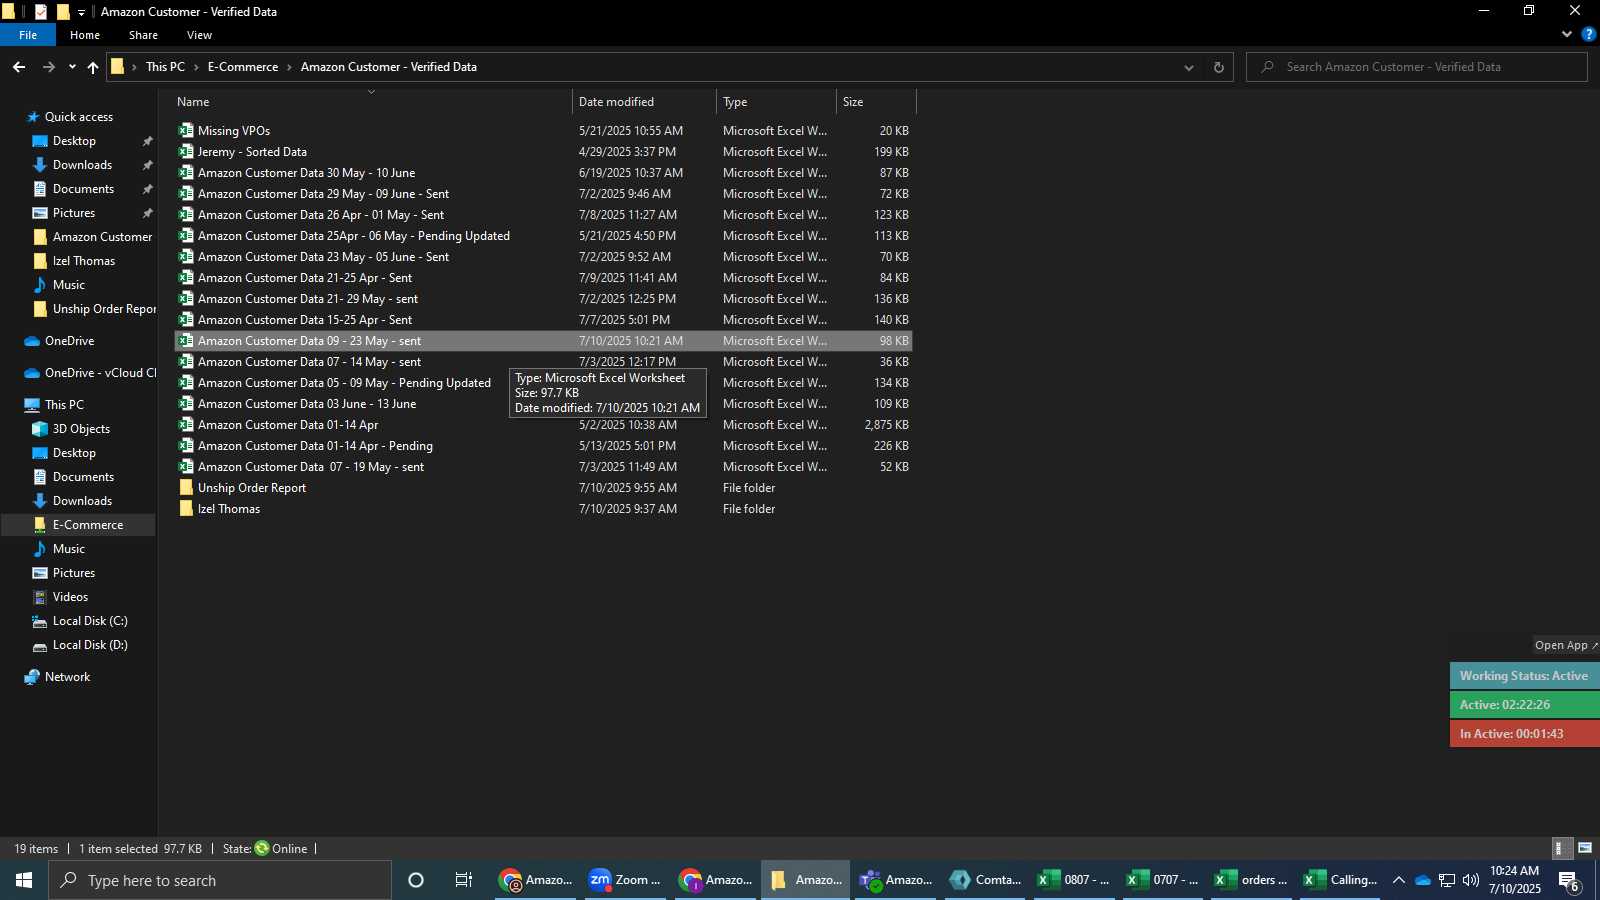The width and height of the screenshot is (1600, 900).
Task: Switch to the Zoom taskbar app
Action: (625, 880)
